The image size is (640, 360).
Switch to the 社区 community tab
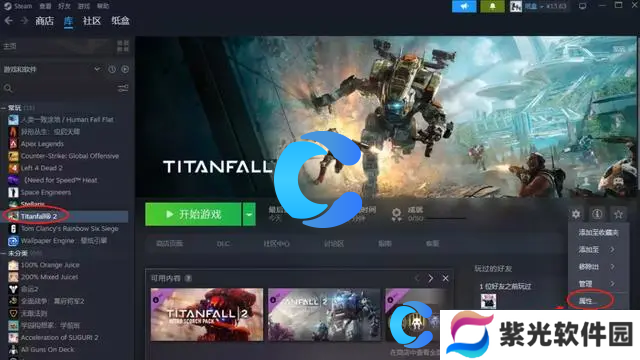point(91,21)
